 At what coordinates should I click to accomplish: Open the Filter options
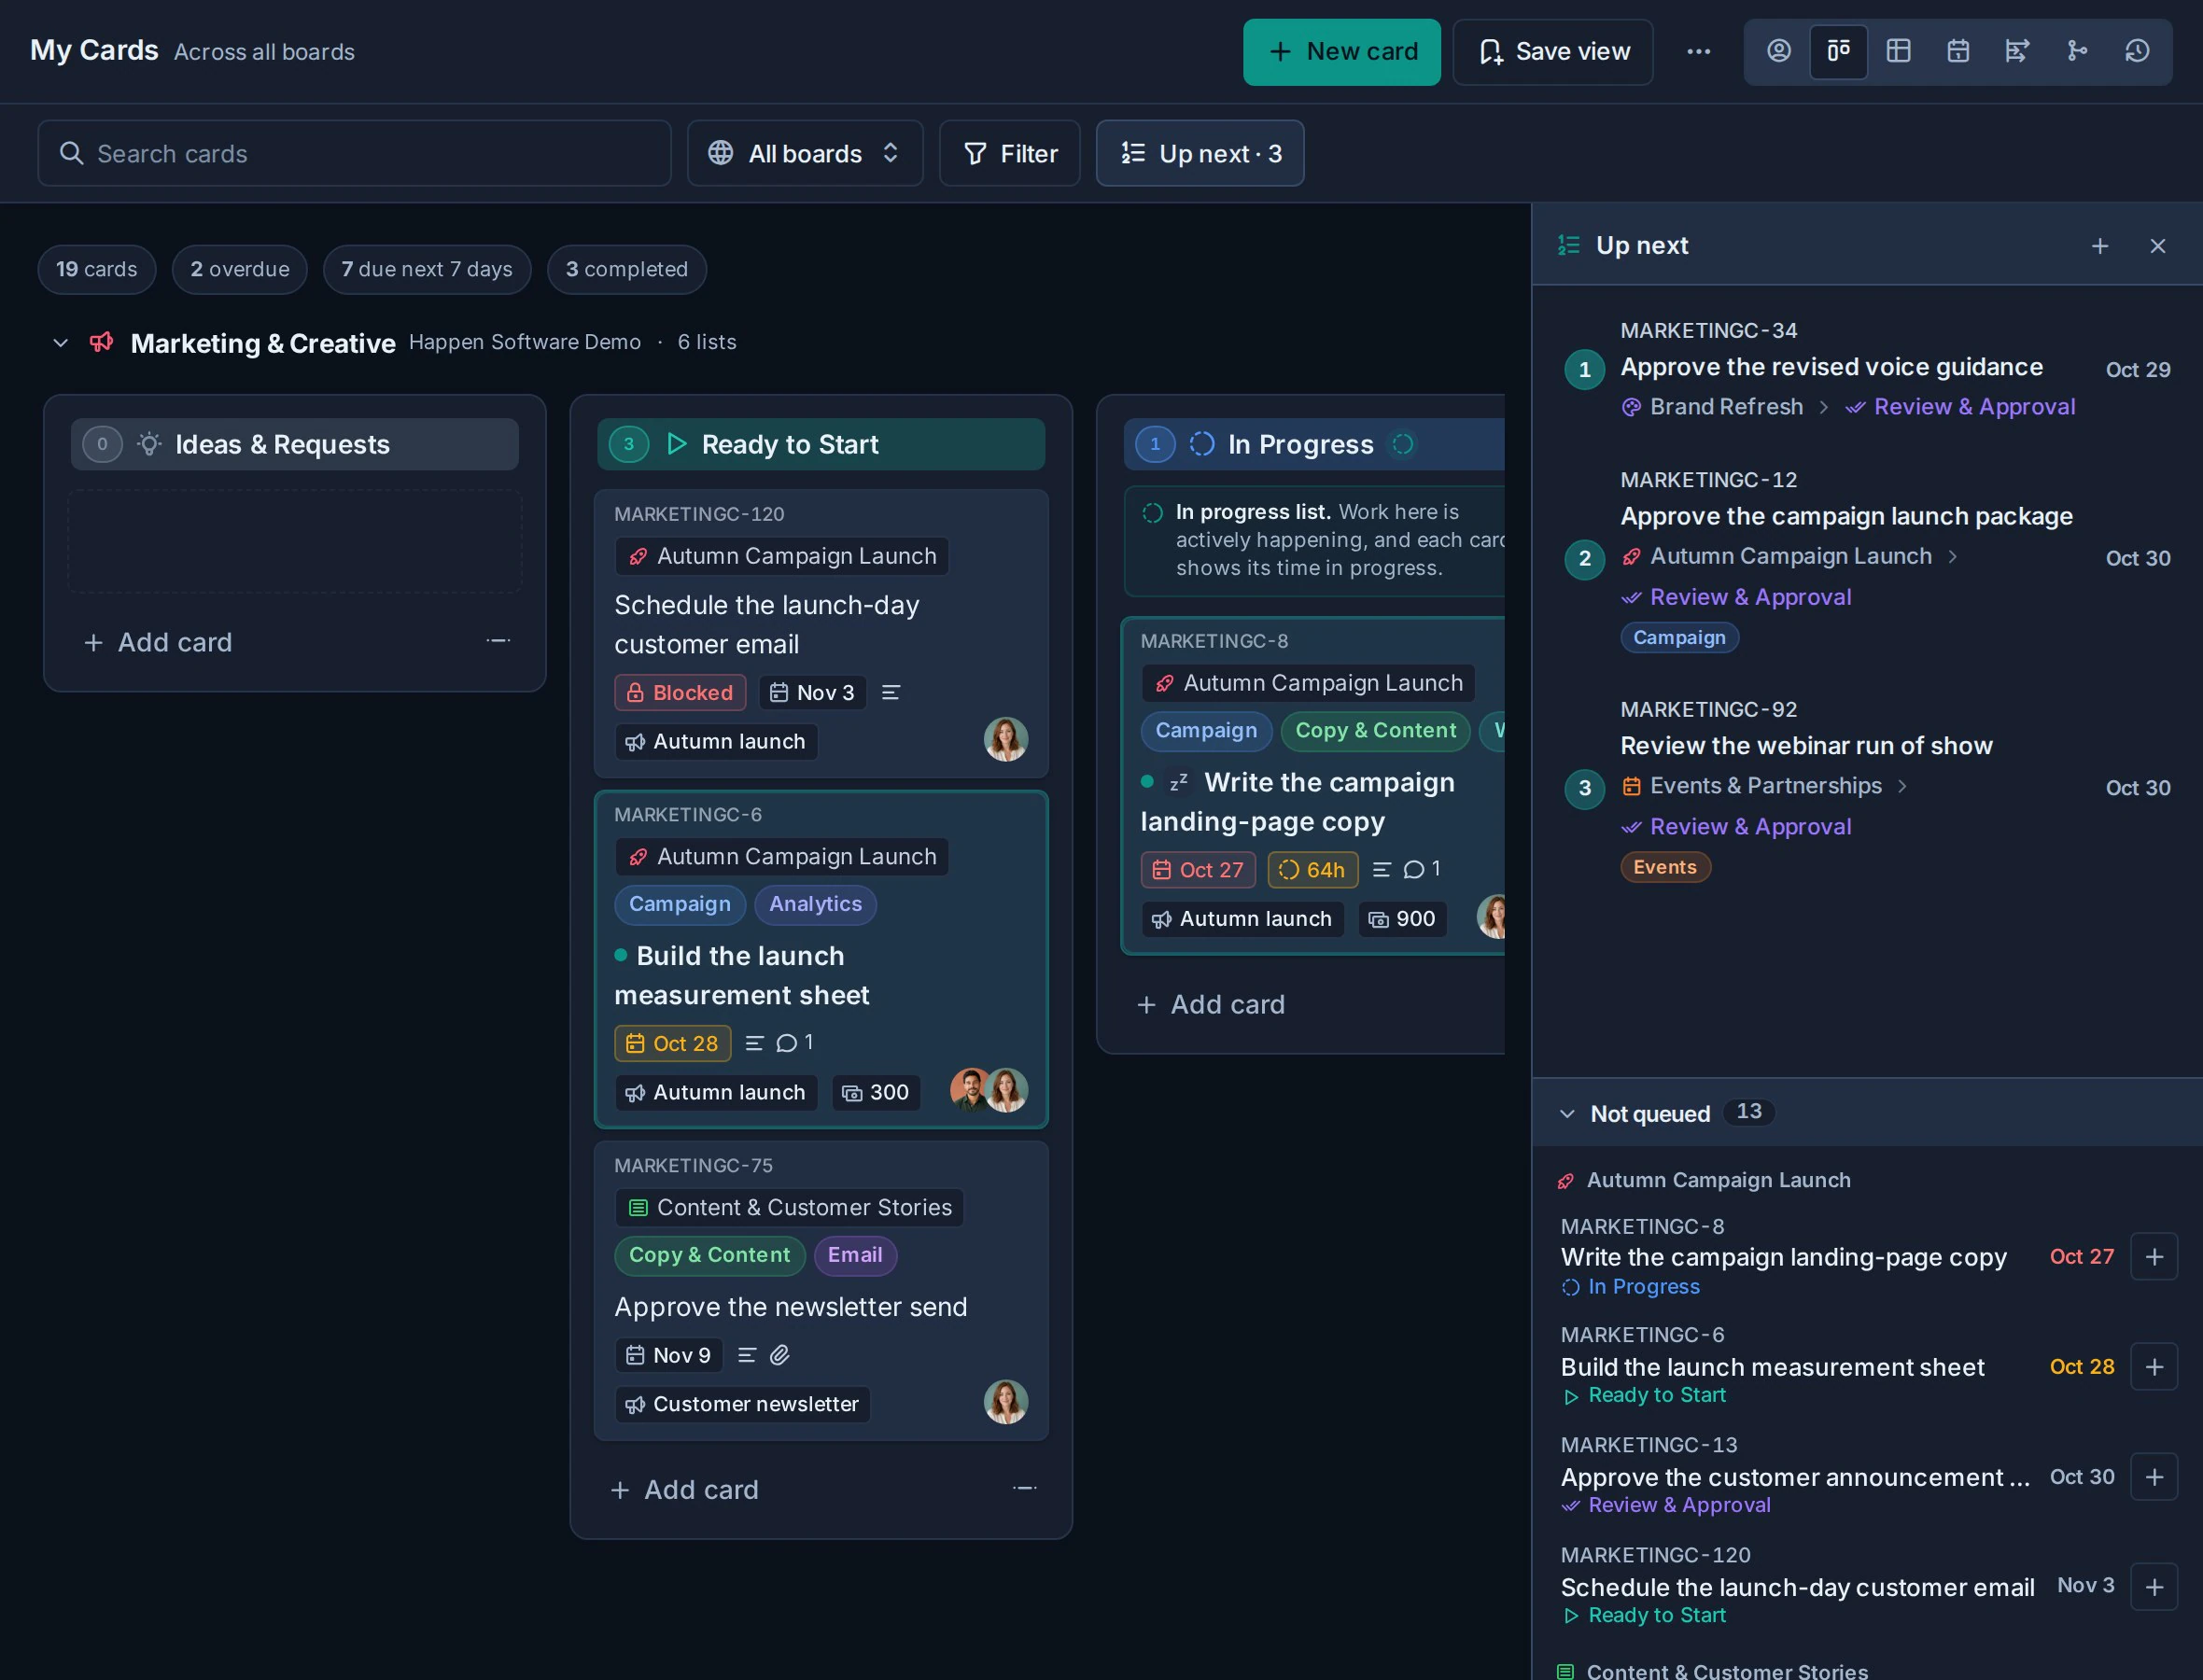click(1009, 153)
